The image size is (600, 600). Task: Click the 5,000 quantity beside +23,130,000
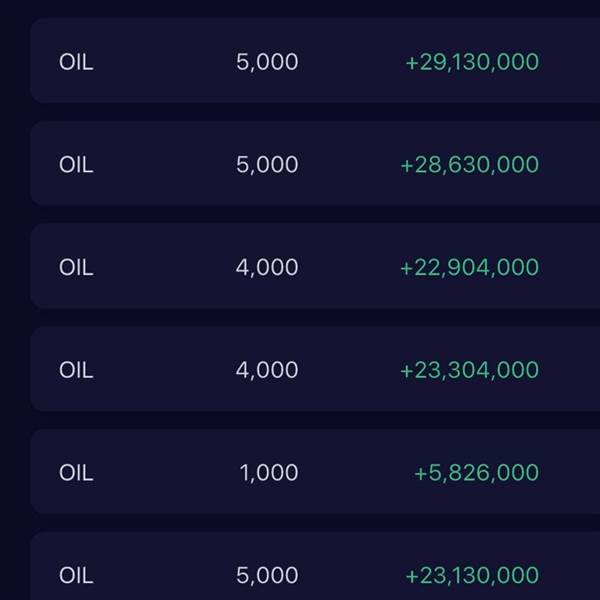(x=267, y=576)
